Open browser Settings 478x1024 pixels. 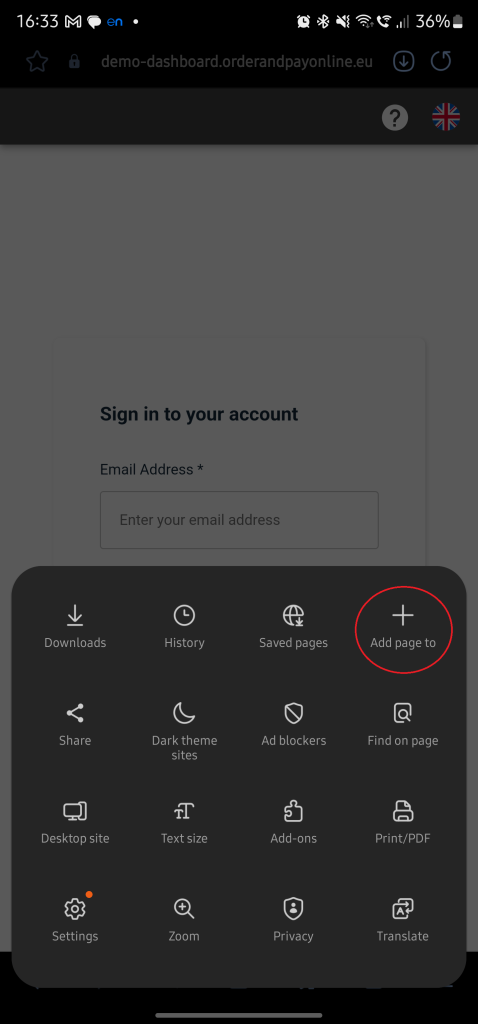point(75,920)
